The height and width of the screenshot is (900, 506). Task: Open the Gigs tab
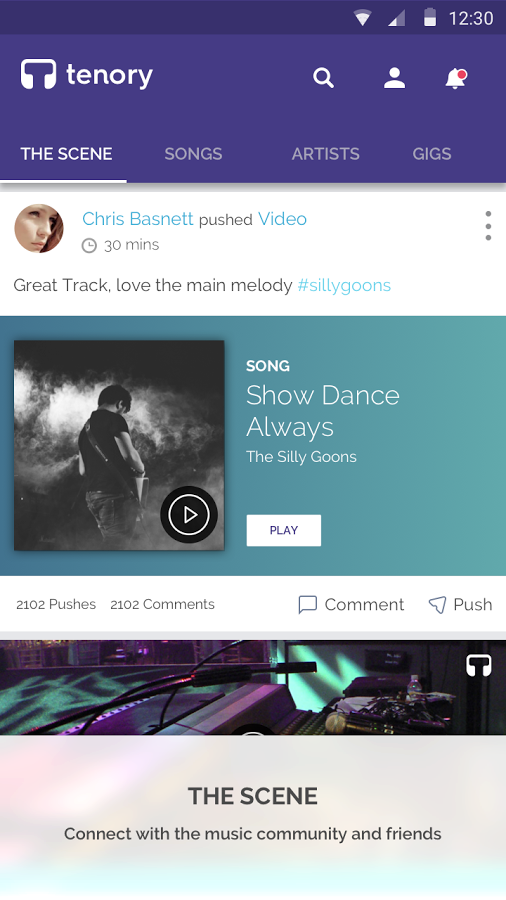pyautogui.click(x=432, y=154)
